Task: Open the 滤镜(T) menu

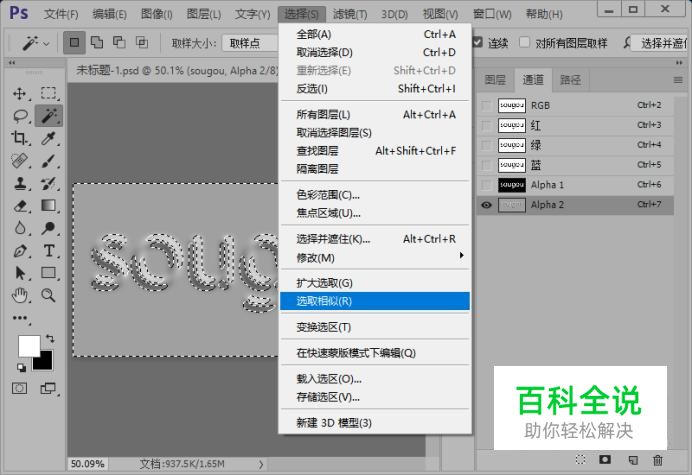Action: (350, 15)
